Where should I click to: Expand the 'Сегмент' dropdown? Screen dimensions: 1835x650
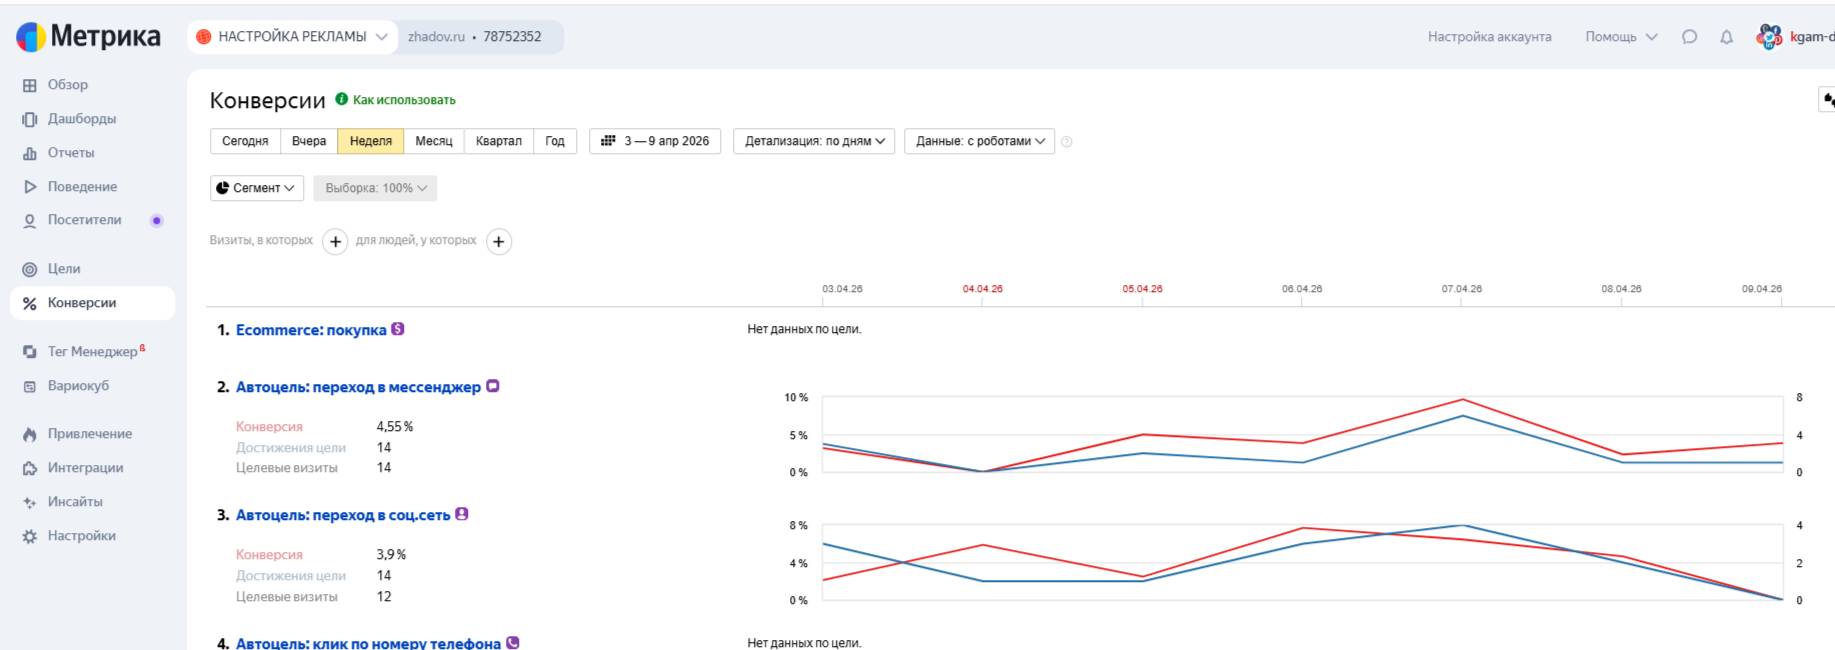point(257,188)
